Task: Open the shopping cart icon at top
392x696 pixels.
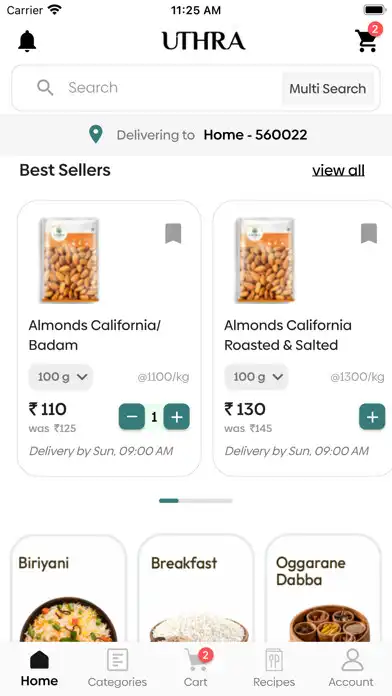Action: 367,39
